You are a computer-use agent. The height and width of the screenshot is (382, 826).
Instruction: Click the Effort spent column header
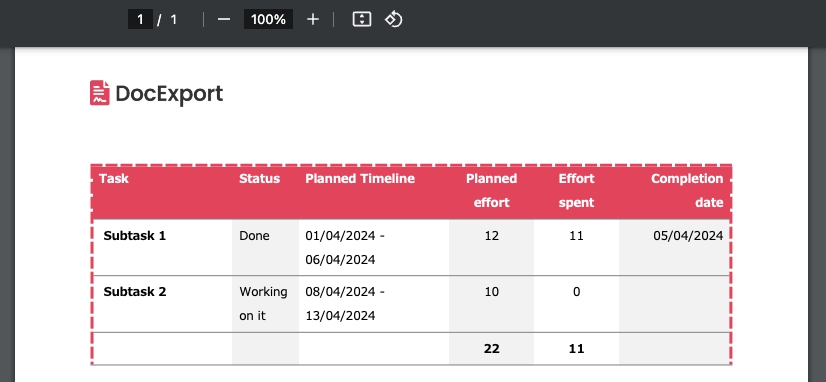576,190
